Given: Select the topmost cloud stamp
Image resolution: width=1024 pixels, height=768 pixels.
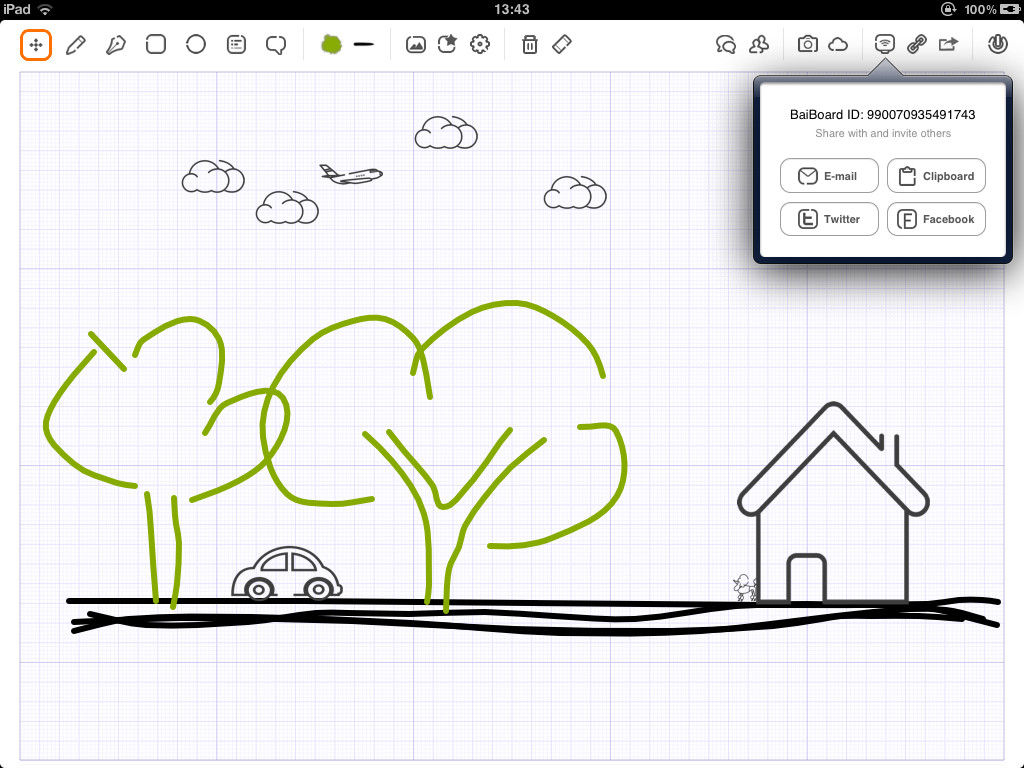Looking at the screenshot, I should [446, 133].
